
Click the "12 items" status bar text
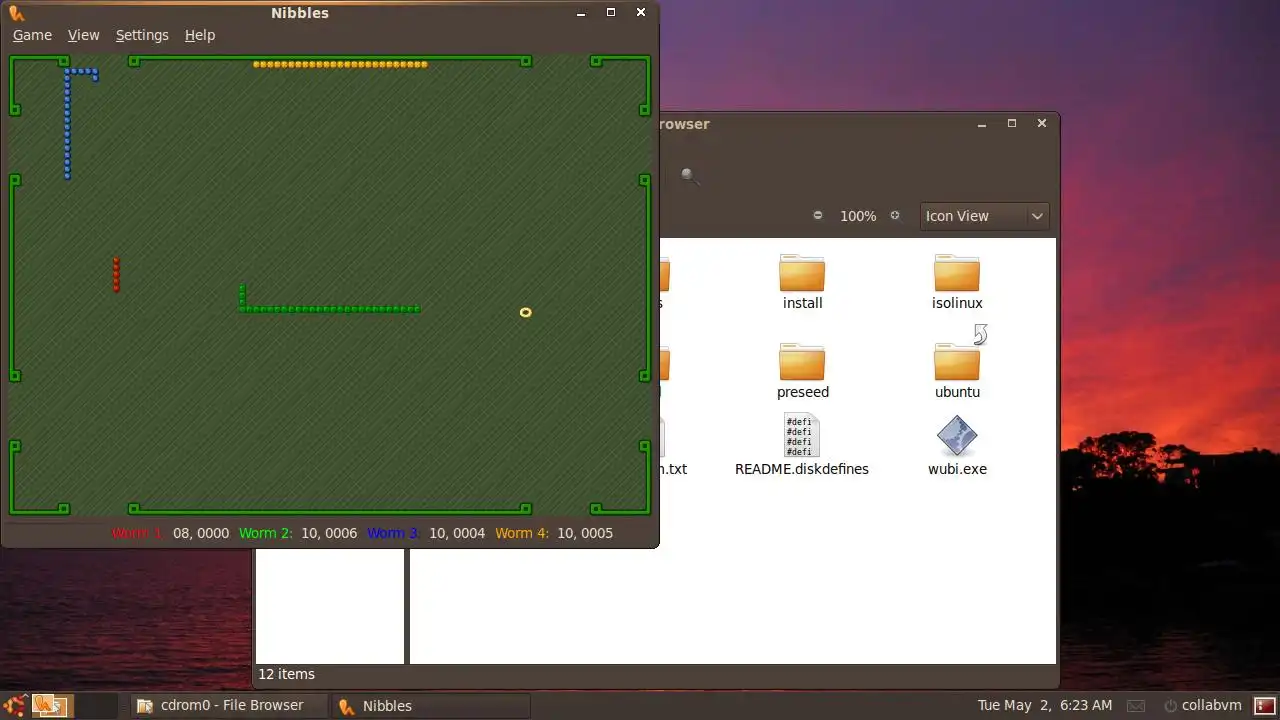click(x=286, y=674)
